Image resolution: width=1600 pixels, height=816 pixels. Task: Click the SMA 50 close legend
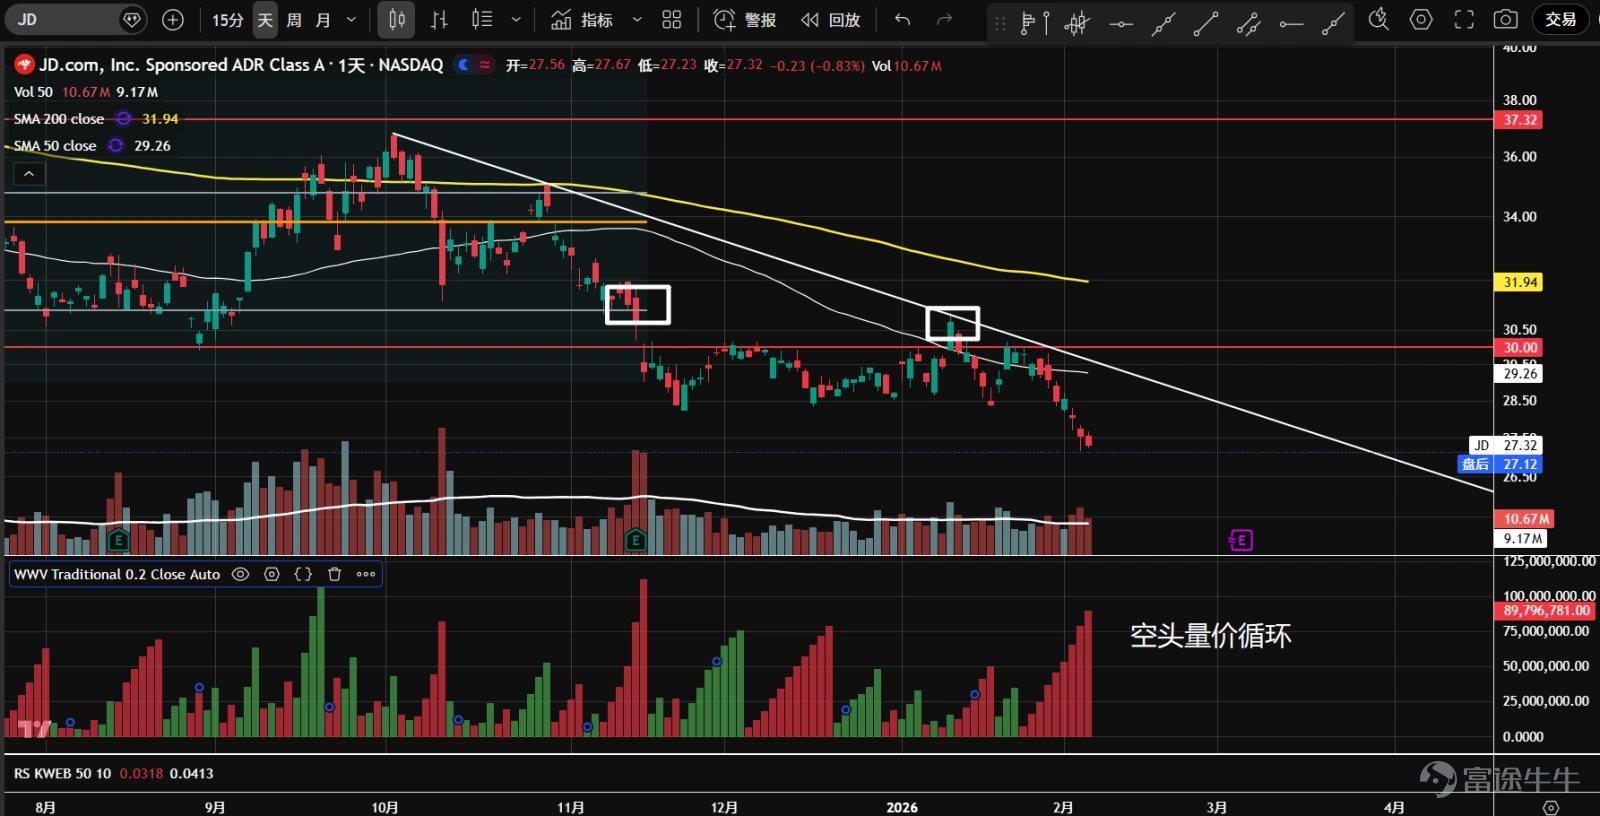point(55,146)
